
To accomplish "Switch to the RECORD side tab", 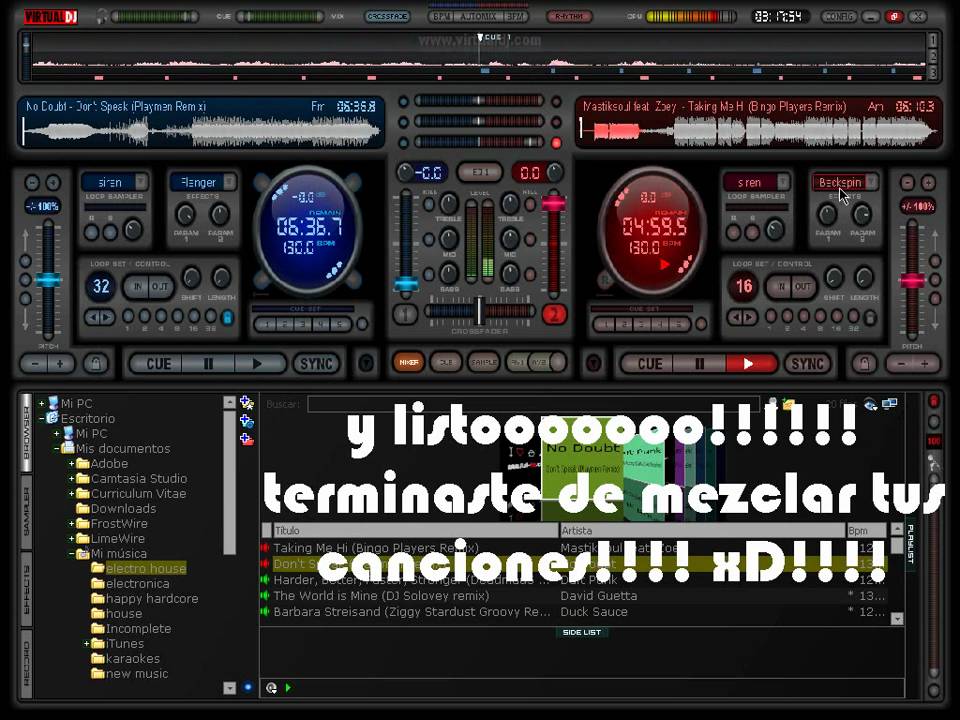I will coord(26,664).
